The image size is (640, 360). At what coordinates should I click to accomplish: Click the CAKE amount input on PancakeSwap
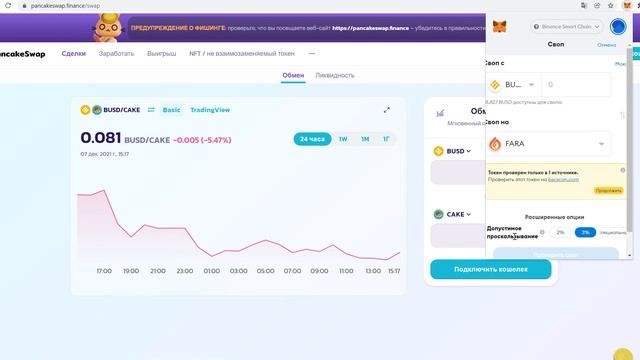coord(458,236)
